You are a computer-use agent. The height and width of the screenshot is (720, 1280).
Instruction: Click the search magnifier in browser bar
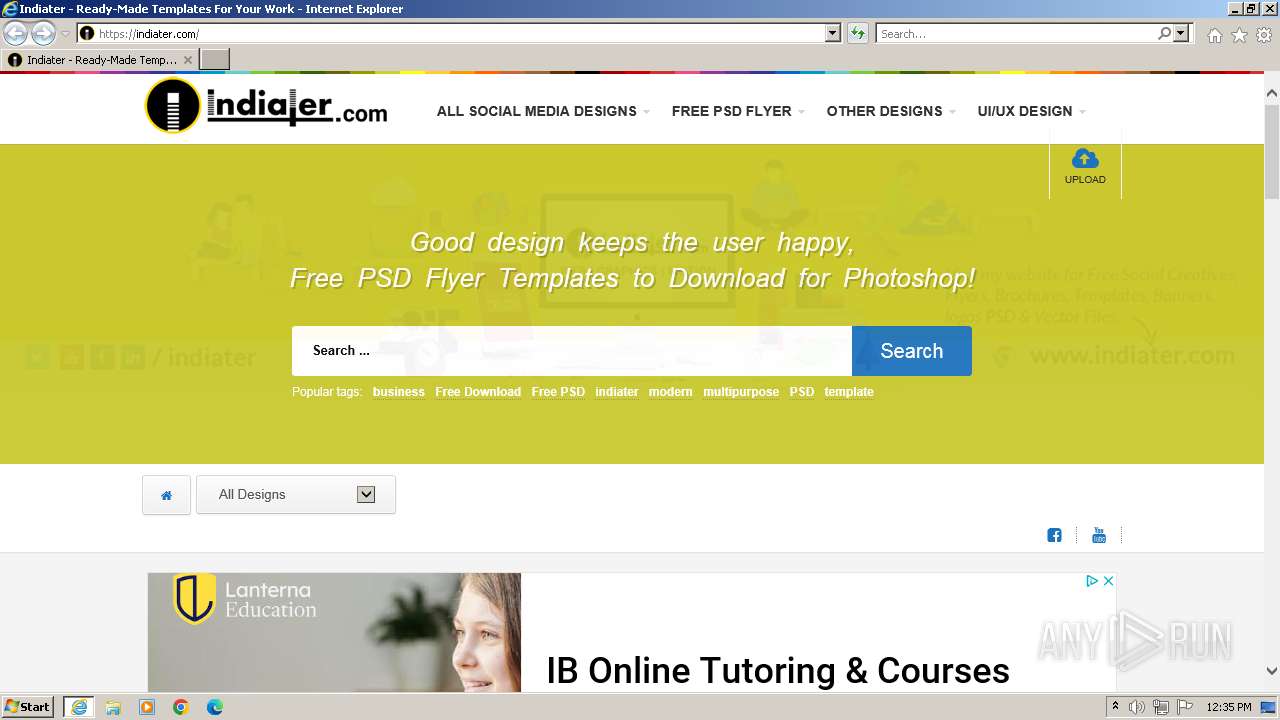pyautogui.click(x=1164, y=33)
